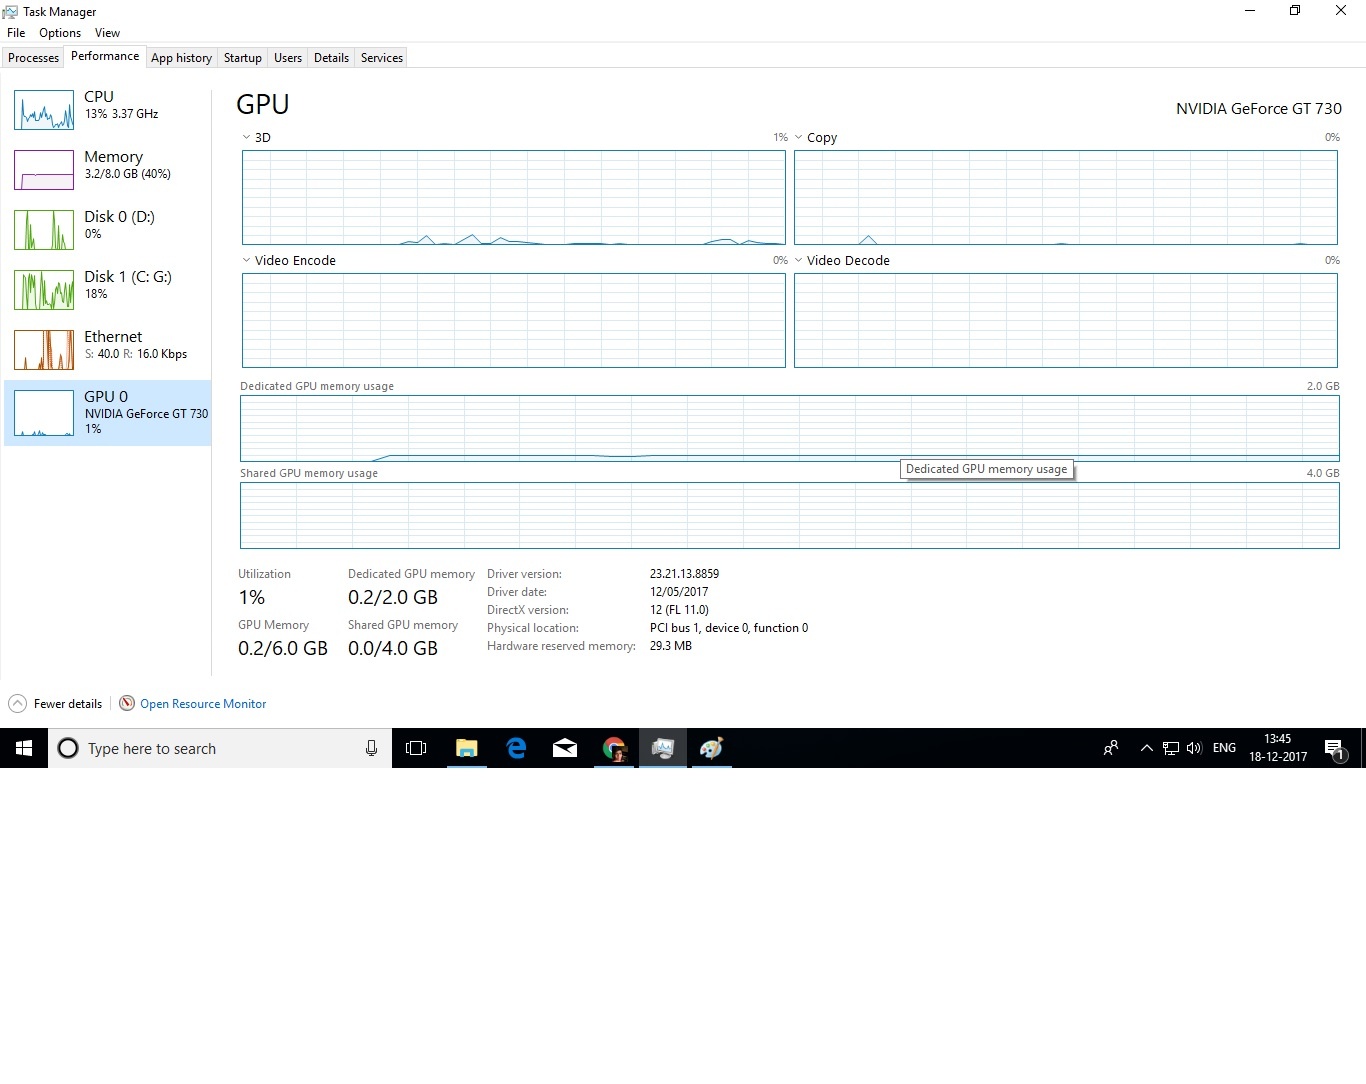This screenshot has width=1366, height=1084.
Task: Open the Memory usage graph thumbnail
Action: [44, 170]
